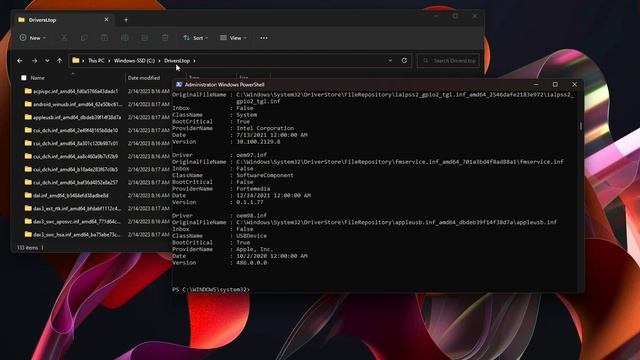Screen dimensions: 640x360
Task: Click folder icon of dal.inf_amd64 row
Action: click(x=28, y=195)
